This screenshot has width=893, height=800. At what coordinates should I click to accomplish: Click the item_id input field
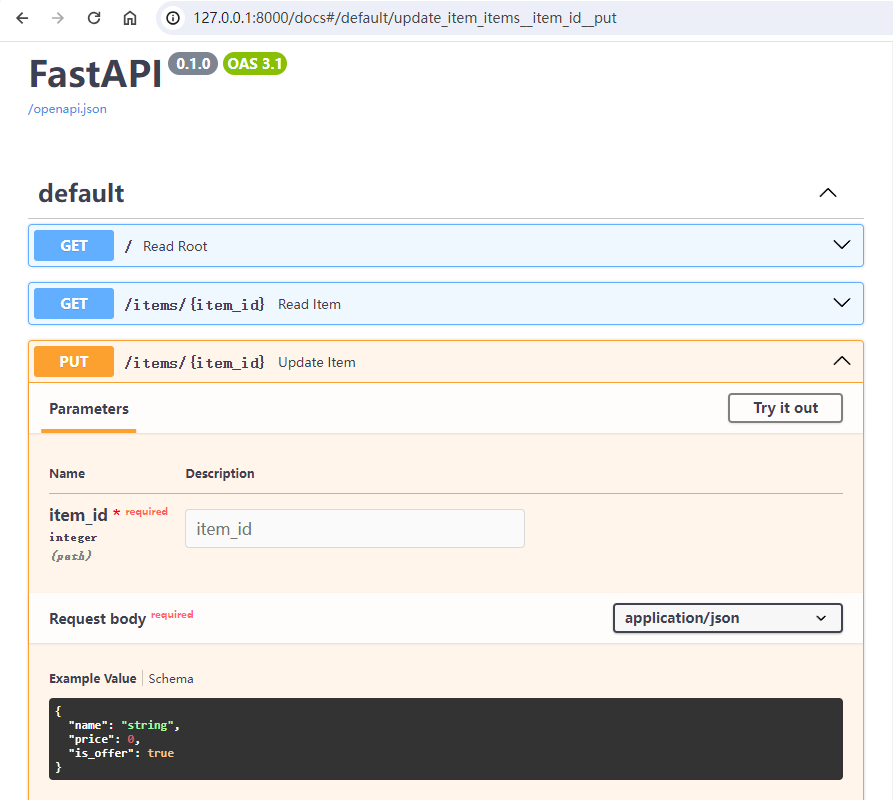pos(355,528)
